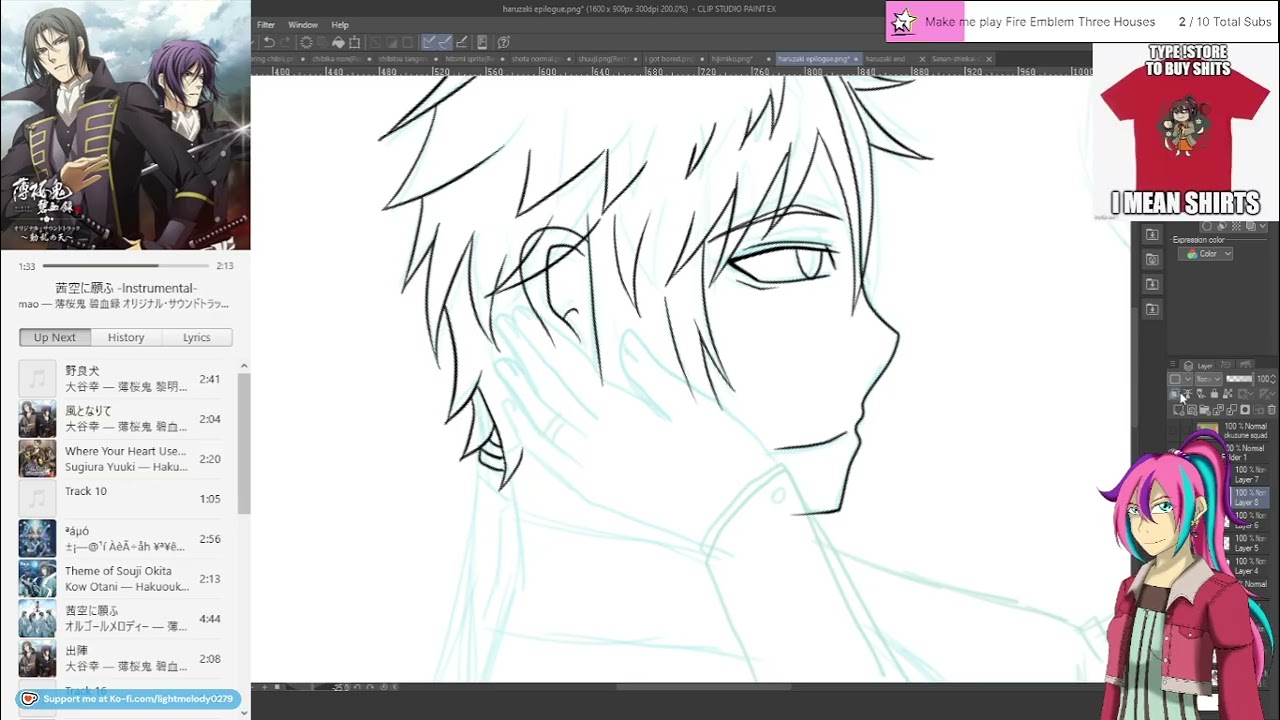Open the Help menu

(x=340, y=25)
